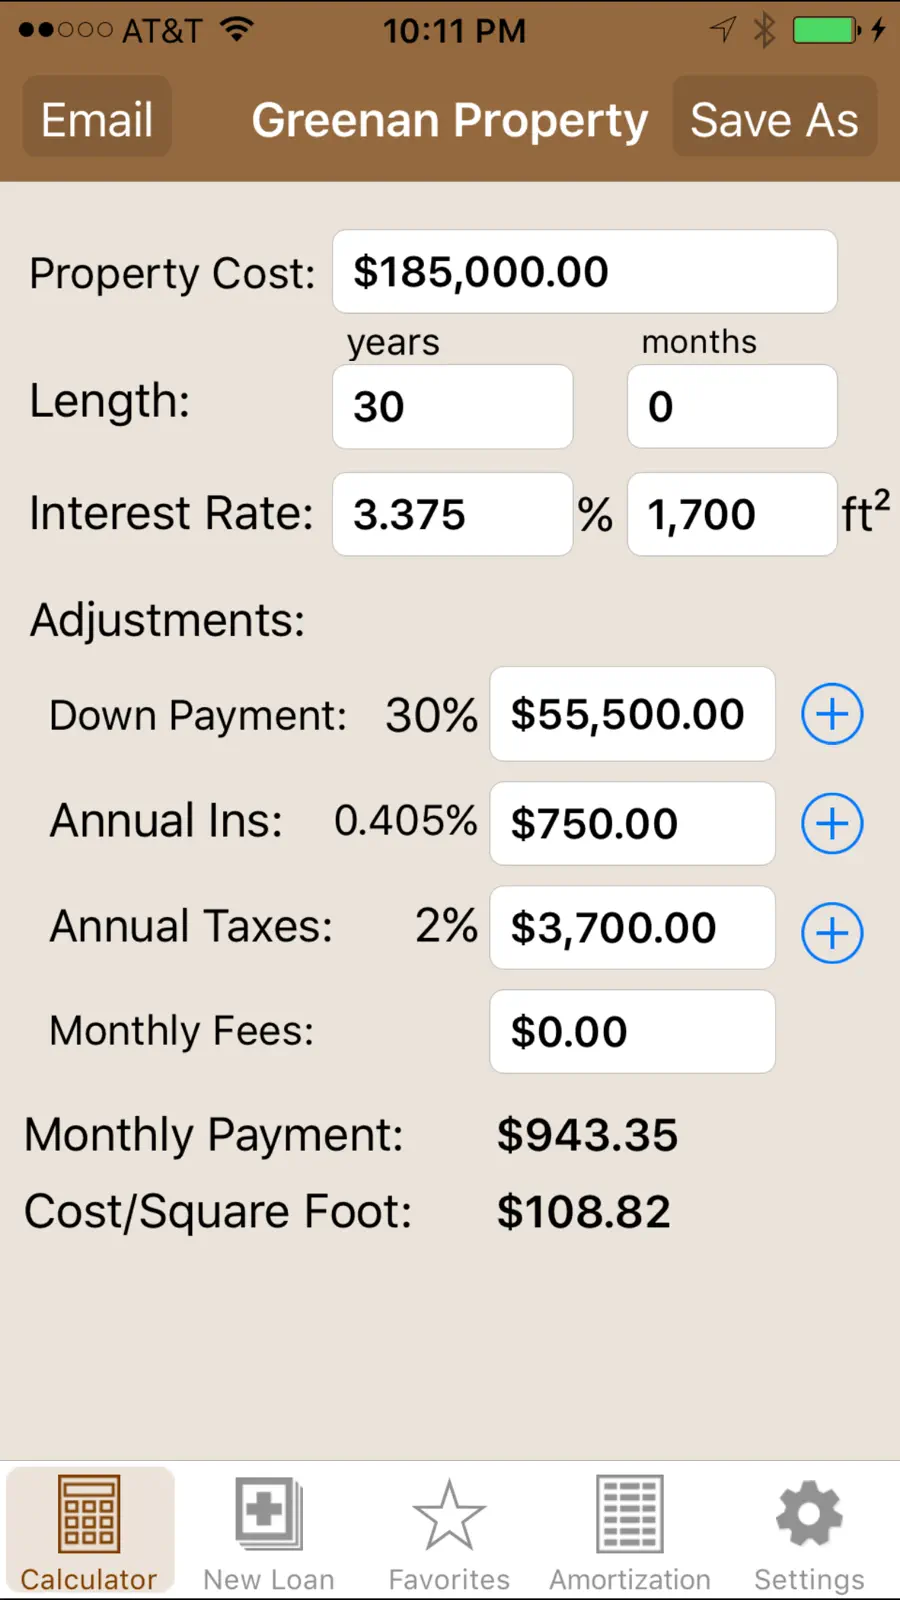Edit the Annual Ins amount $750.00
Image resolution: width=900 pixels, height=1600 pixels.
[x=633, y=824]
